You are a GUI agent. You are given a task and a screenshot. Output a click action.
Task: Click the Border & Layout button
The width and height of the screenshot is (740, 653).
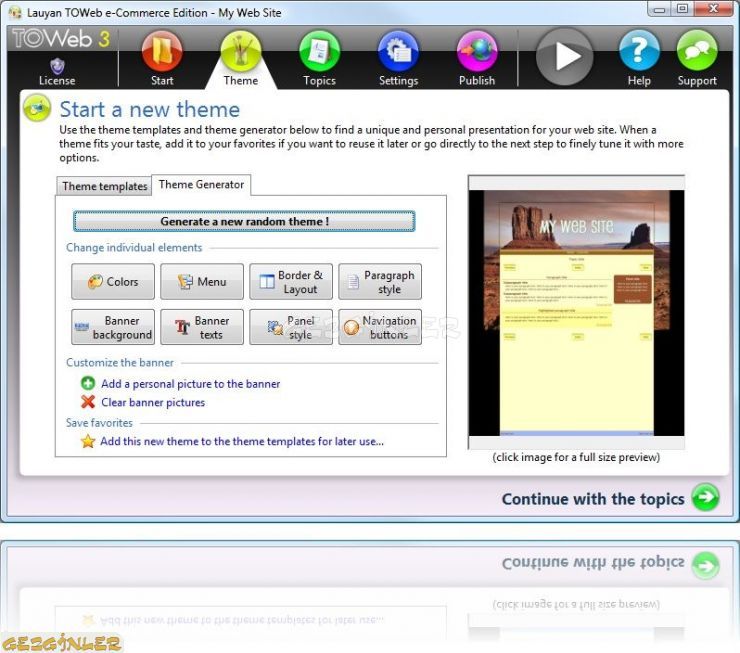point(291,282)
